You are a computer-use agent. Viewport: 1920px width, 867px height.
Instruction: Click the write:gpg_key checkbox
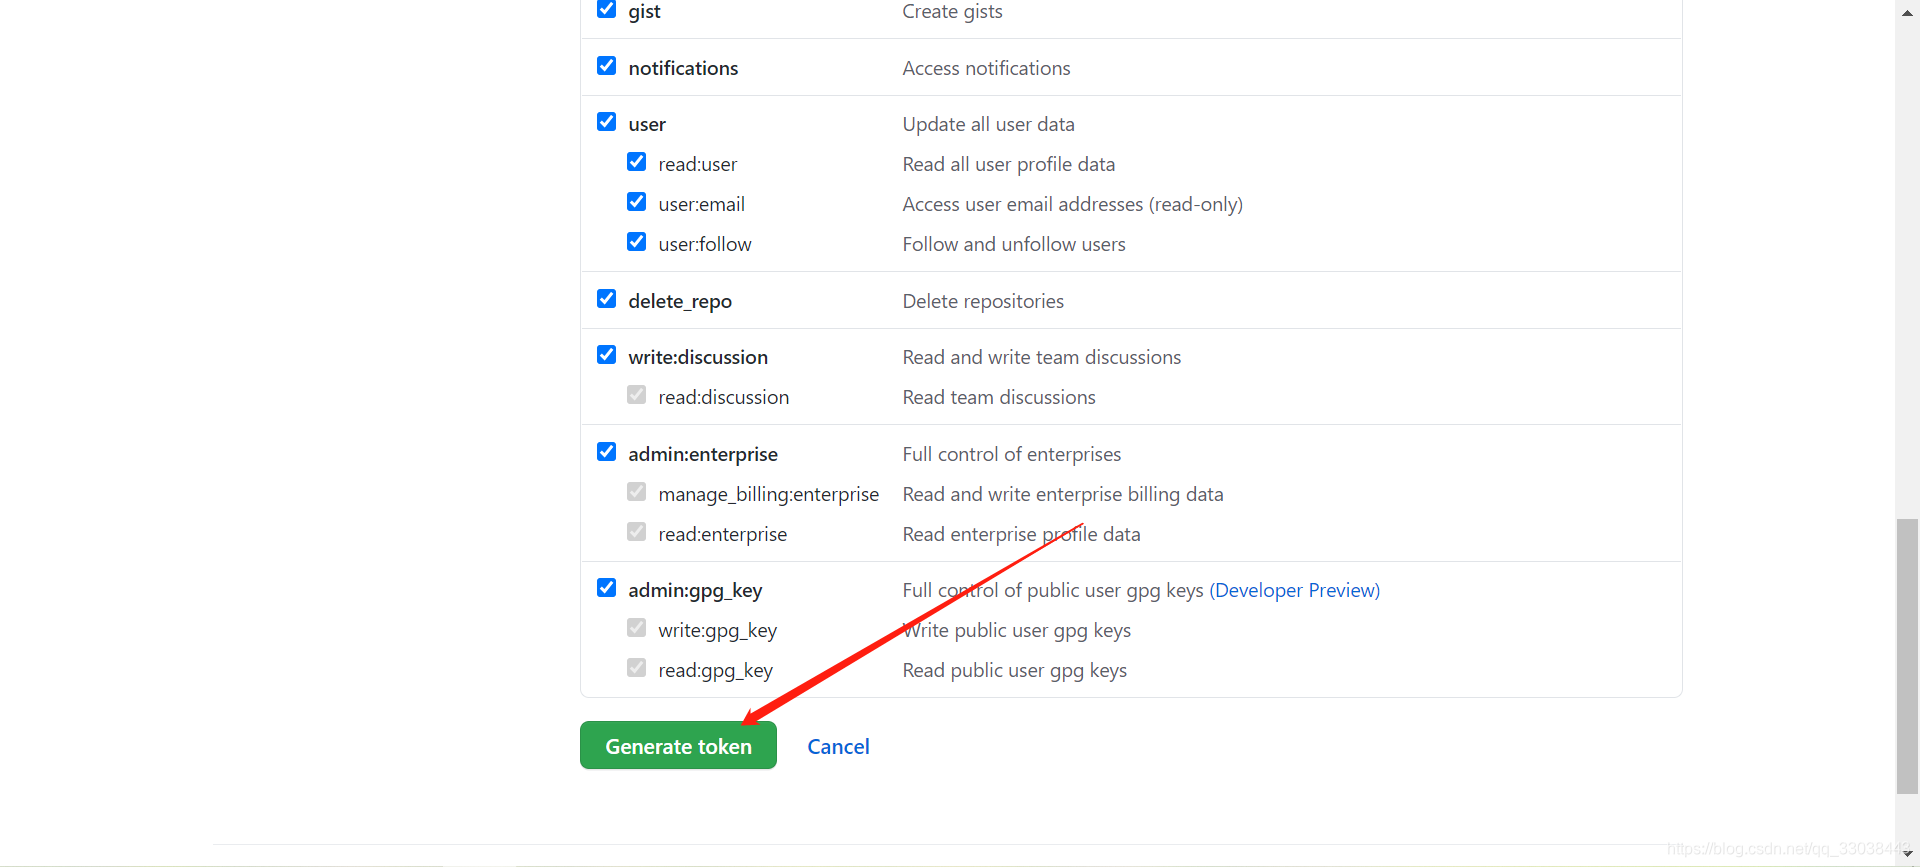click(636, 628)
